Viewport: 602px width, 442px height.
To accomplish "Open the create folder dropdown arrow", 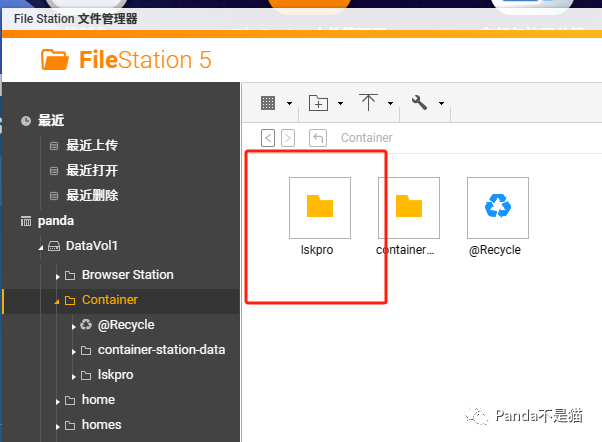I will 340,103.
